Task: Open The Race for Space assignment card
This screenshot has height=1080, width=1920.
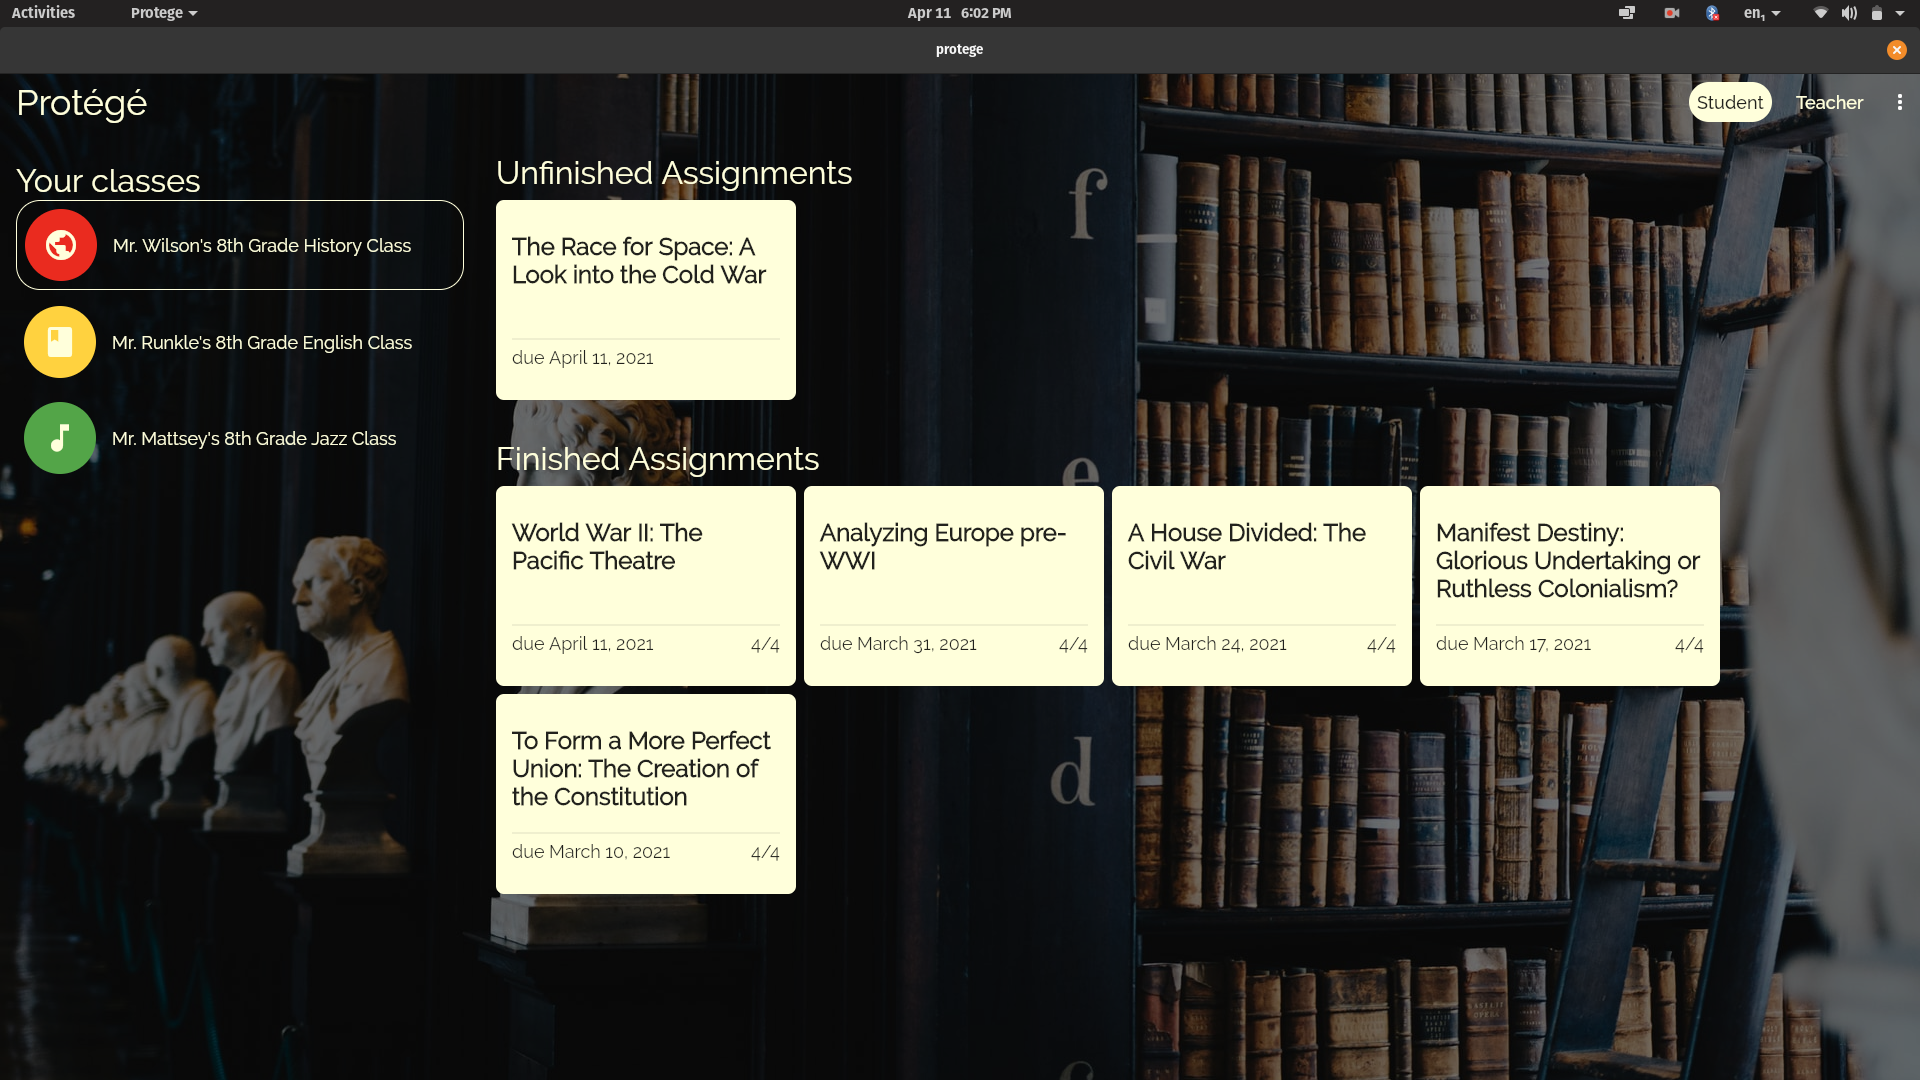Action: [645, 299]
